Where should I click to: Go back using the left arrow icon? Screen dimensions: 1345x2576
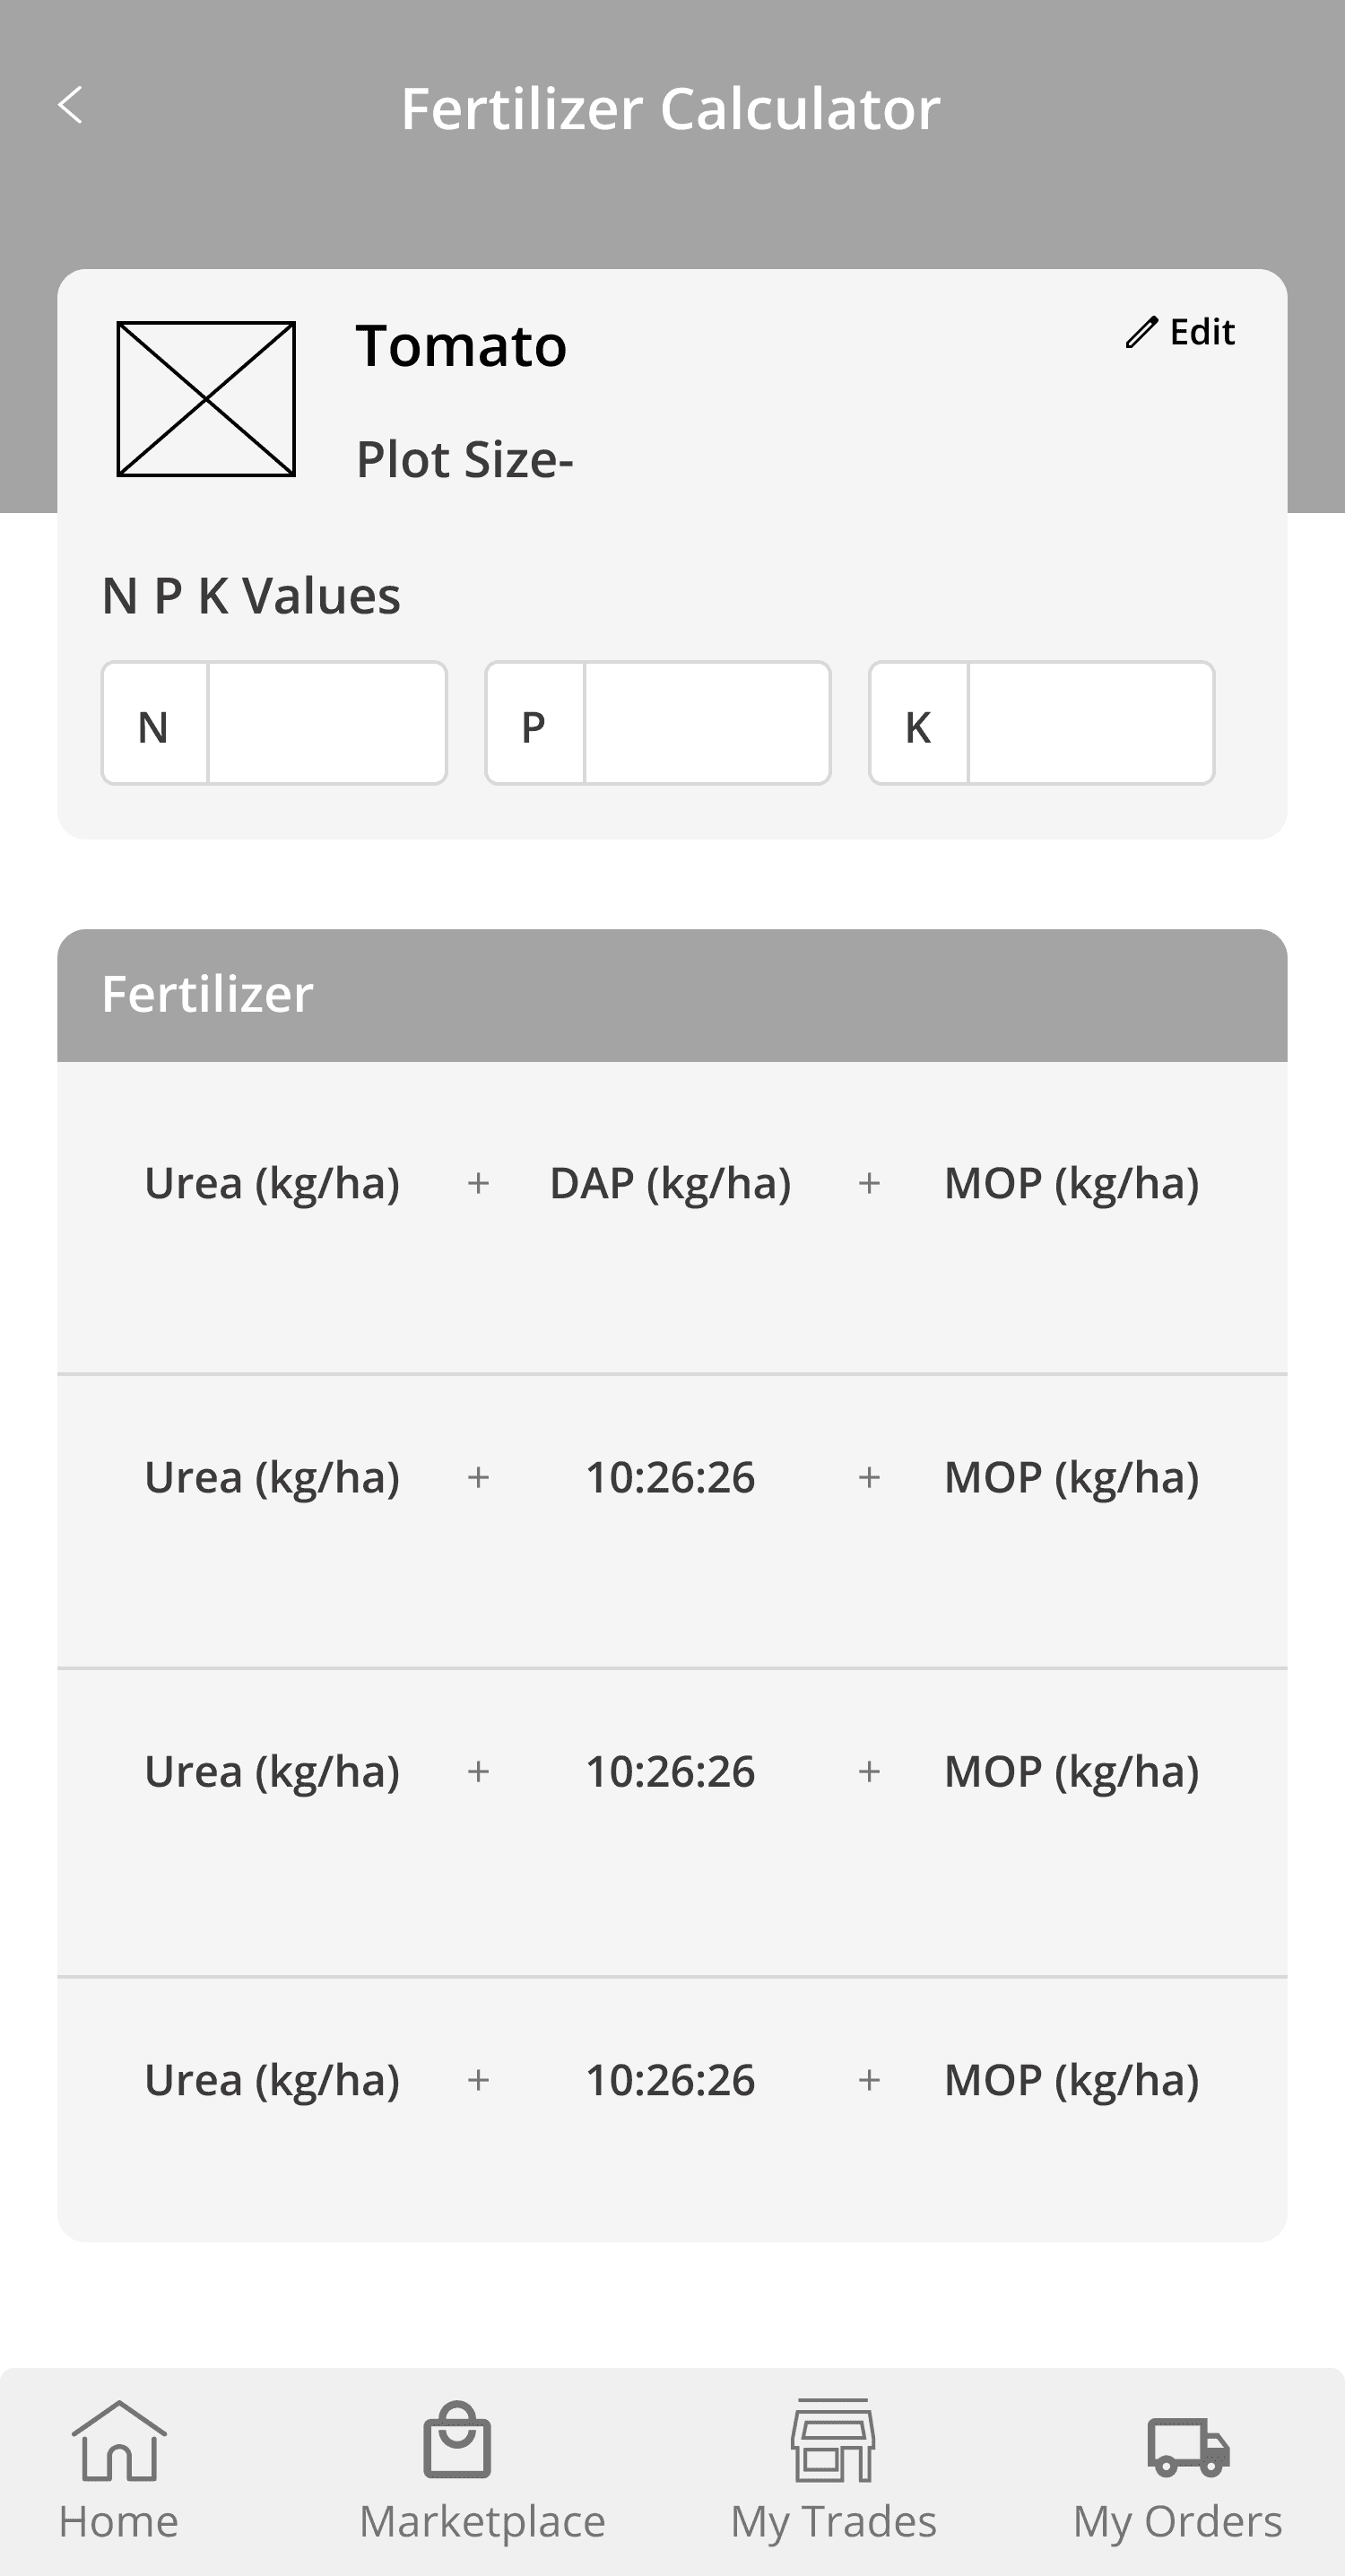pyautogui.click(x=70, y=105)
